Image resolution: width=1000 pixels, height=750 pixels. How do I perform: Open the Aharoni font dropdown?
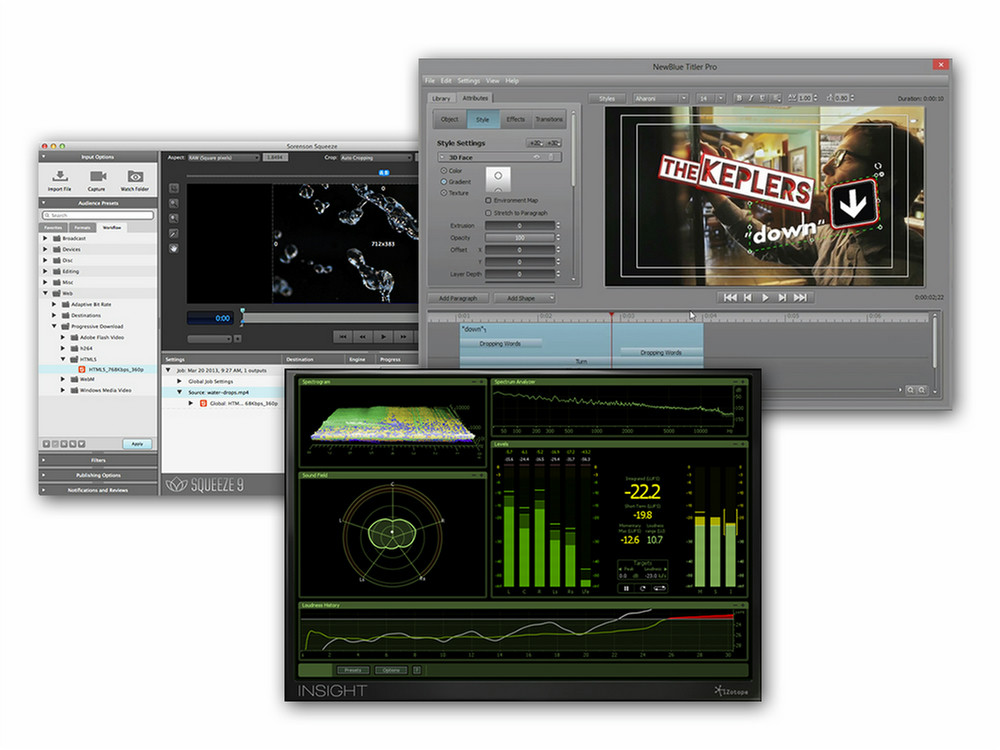(x=658, y=98)
